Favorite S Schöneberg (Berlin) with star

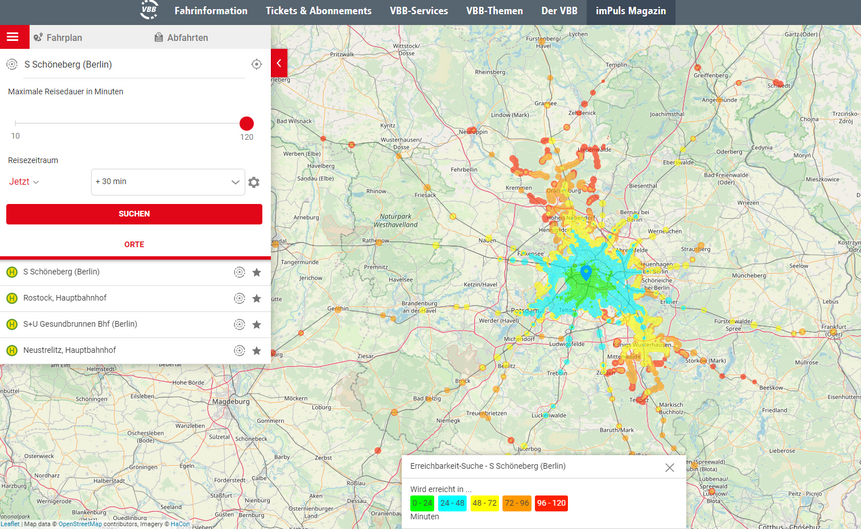[x=256, y=272]
